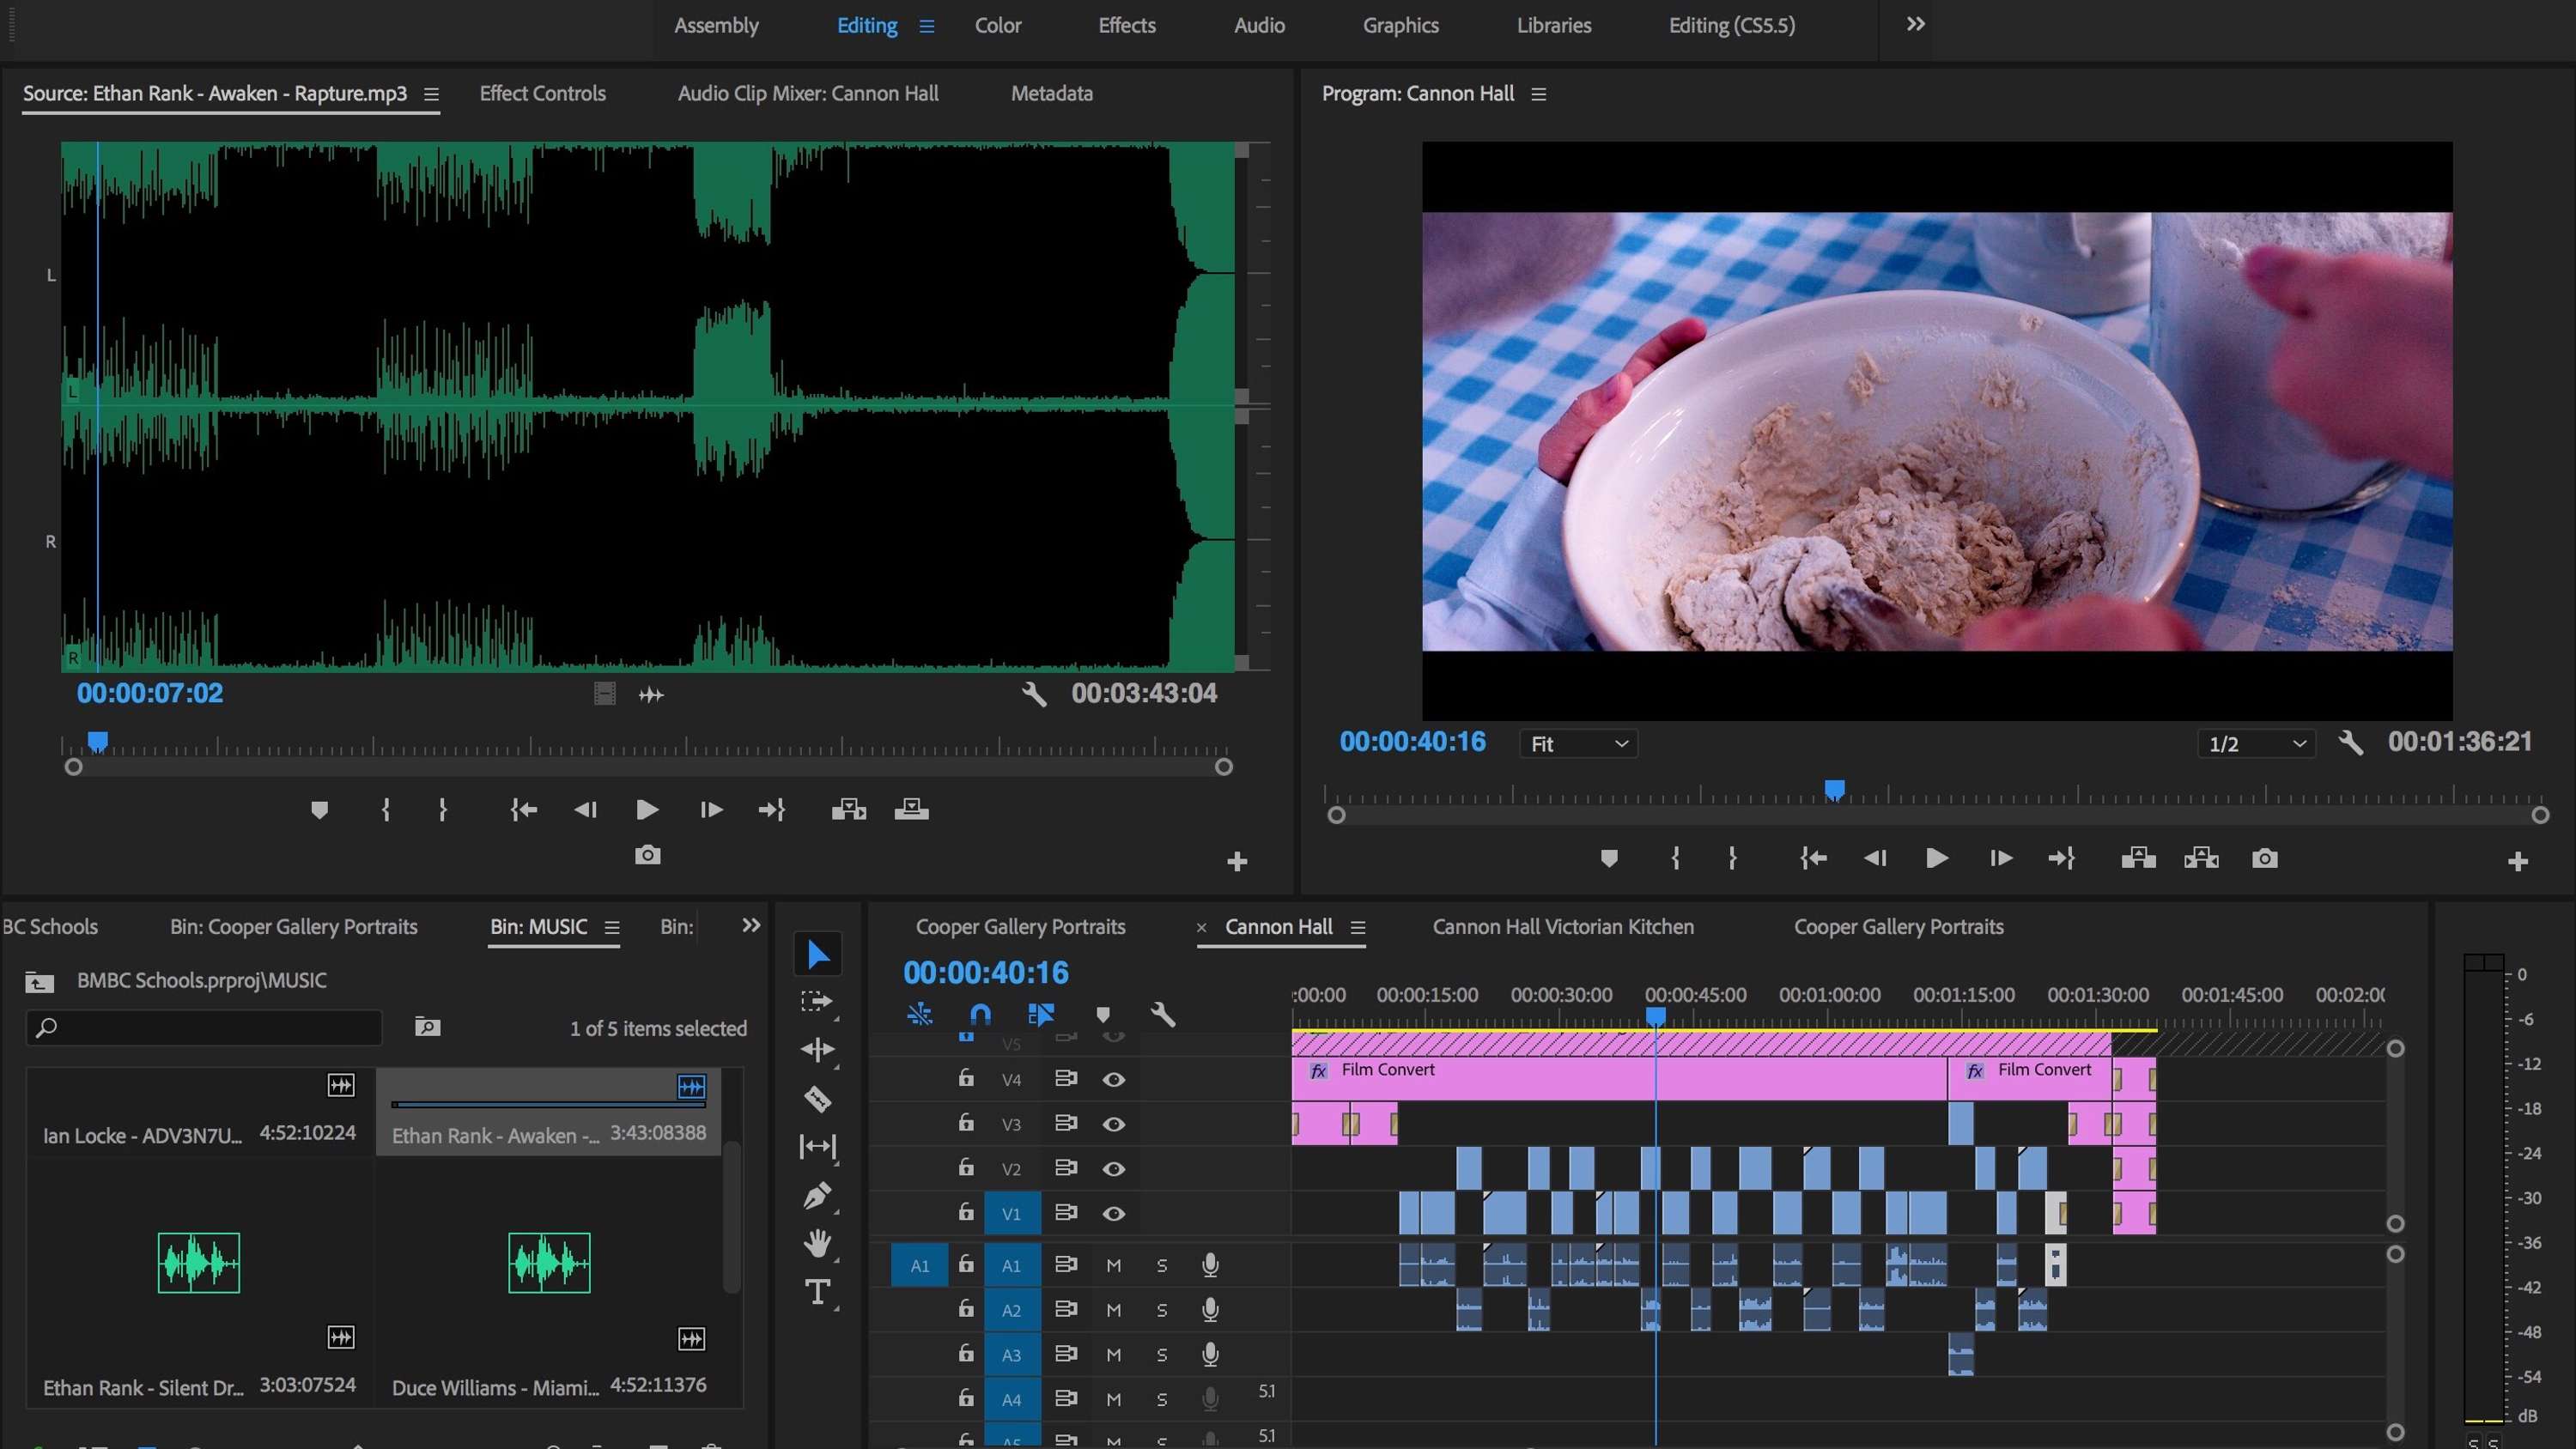Toggle sync lock for V3 track
Image resolution: width=2576 pixels, height=1449 pixels.
[x=1066, y=1123]
